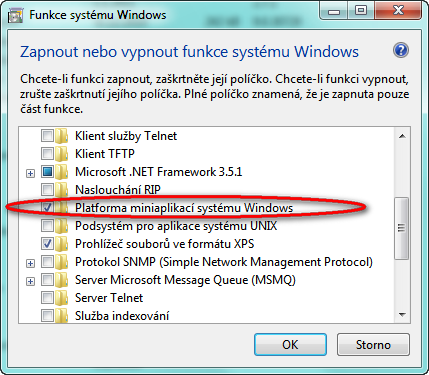This screenshot has height=375, width=429.
Task: Uncheck Platforma miniaplikací systému Windows checkbox
Action: click(x=47, y=208)
